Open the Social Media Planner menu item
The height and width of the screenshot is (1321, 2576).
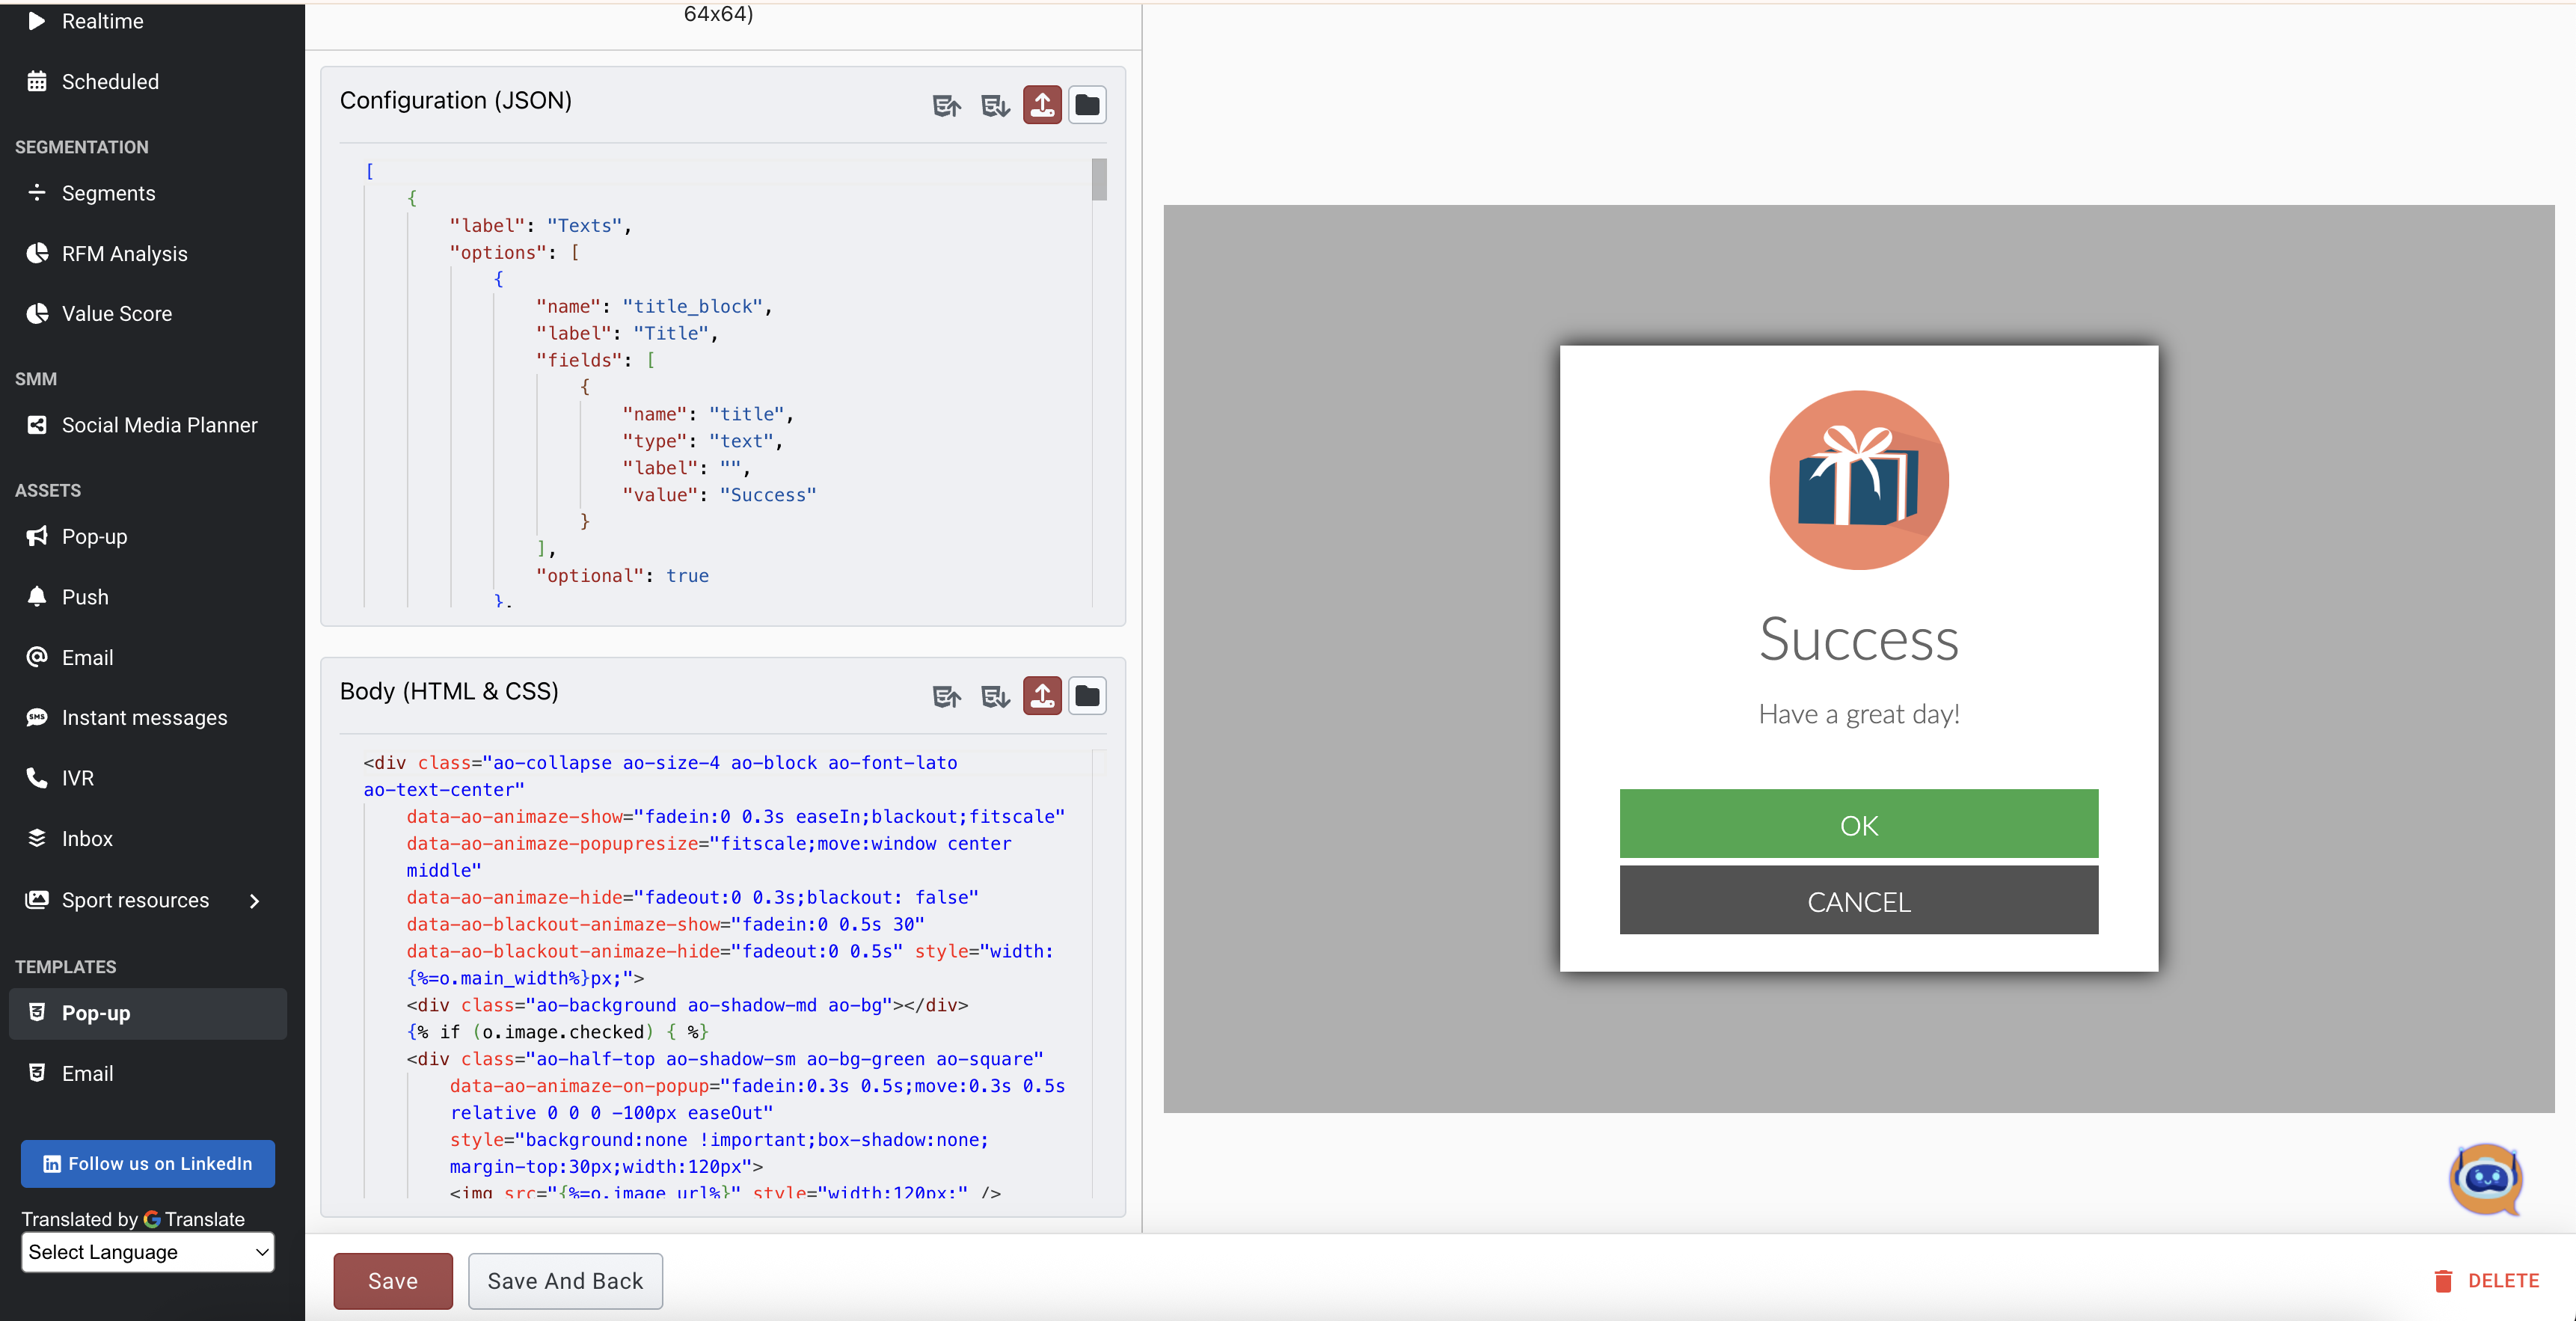pyautogui.click(x=159, y=425)
